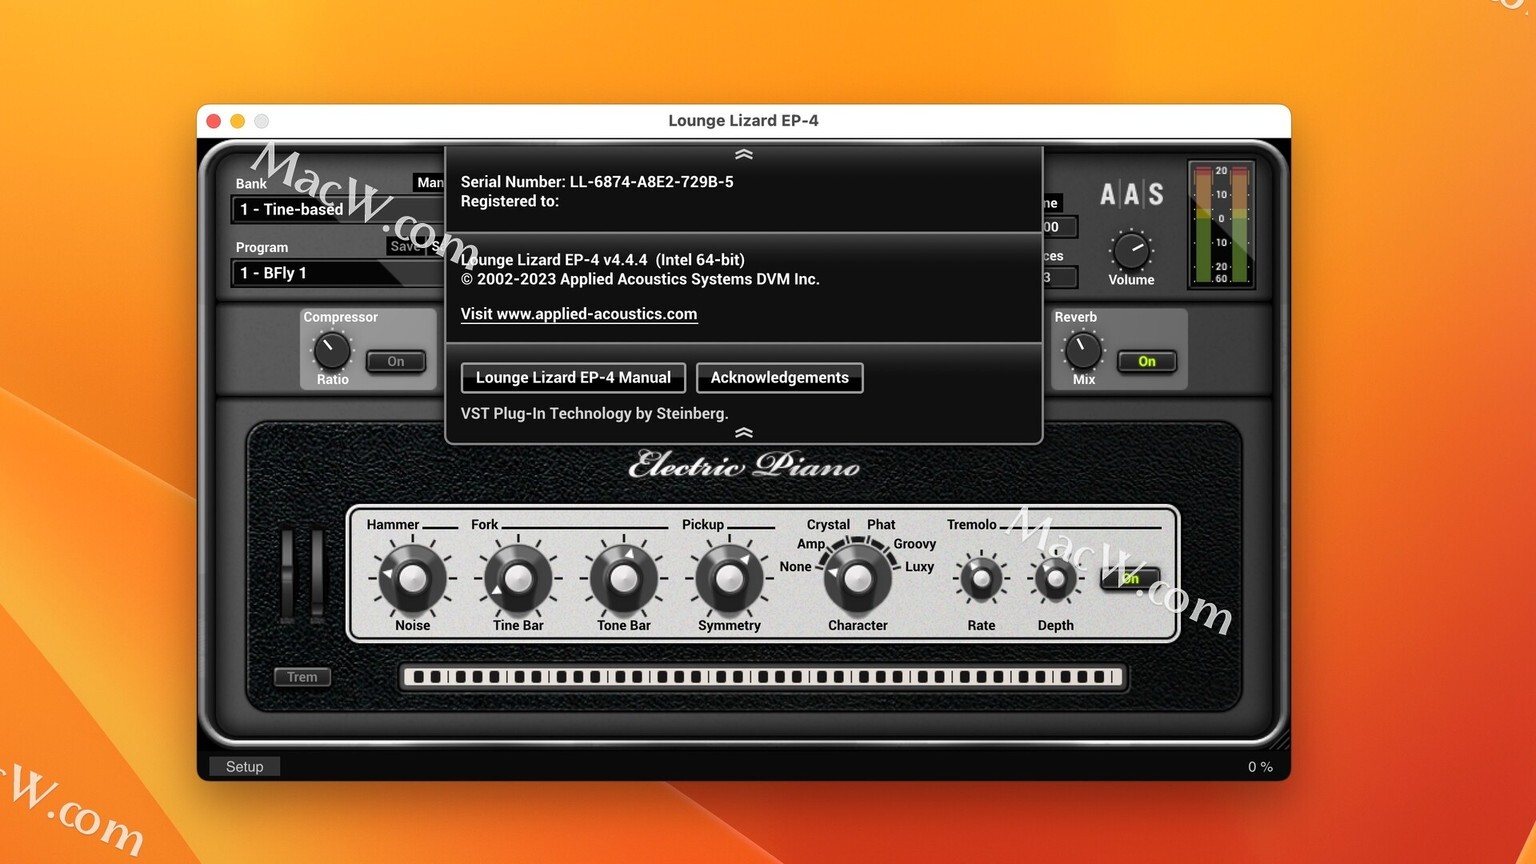Select the Crystal character label
Viewport: 1536px width, 864px height.
pyautogui.click(x=828, y=524)
